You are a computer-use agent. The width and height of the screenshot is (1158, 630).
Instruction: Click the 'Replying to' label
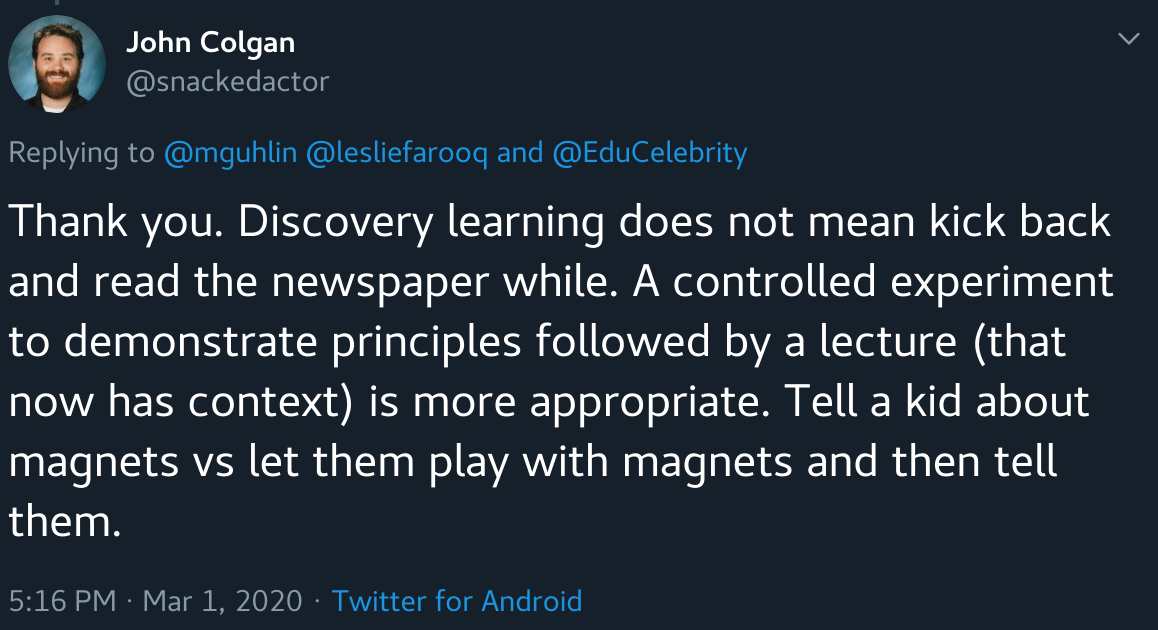pos(82,153)
